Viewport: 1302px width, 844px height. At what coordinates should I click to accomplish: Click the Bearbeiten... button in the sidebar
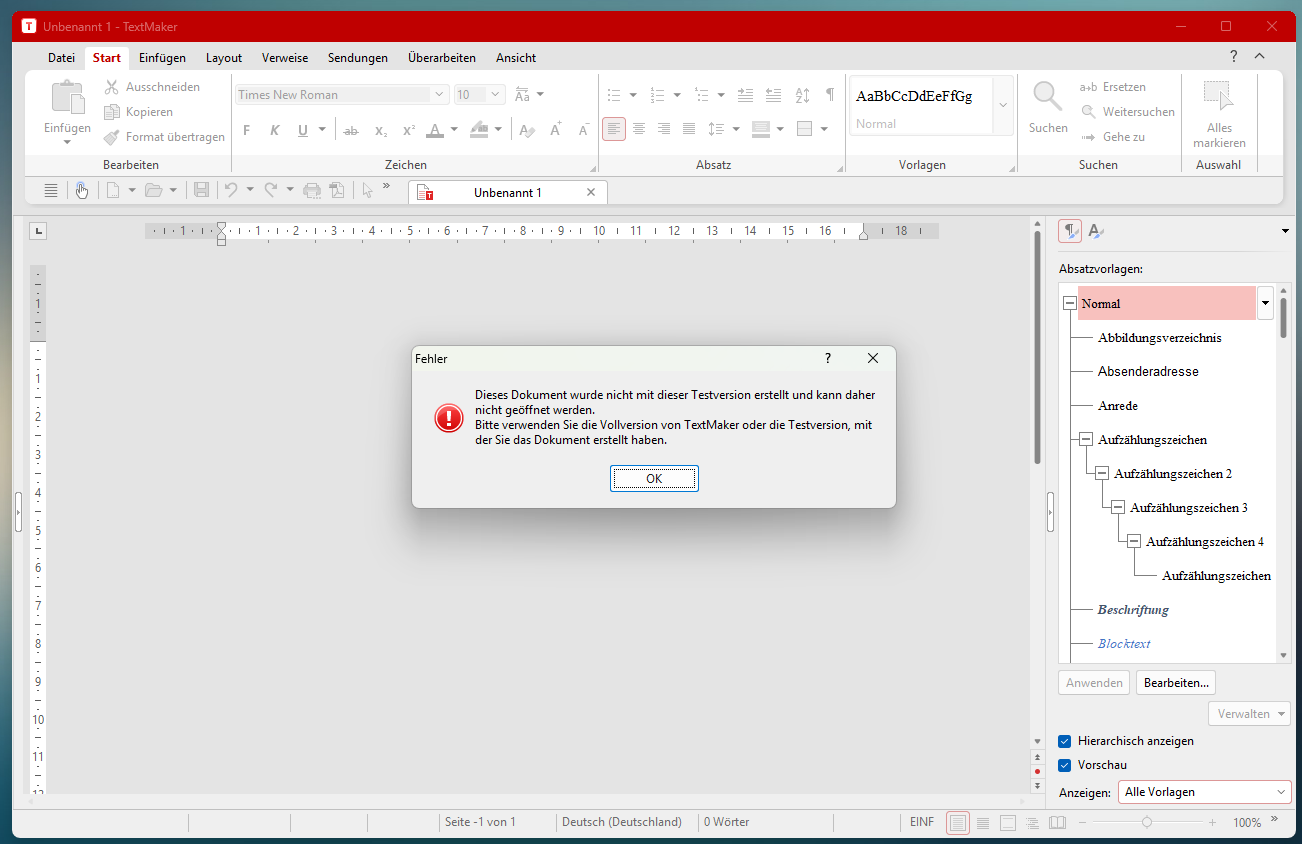pyautogui.click(x=1176, y=683)
